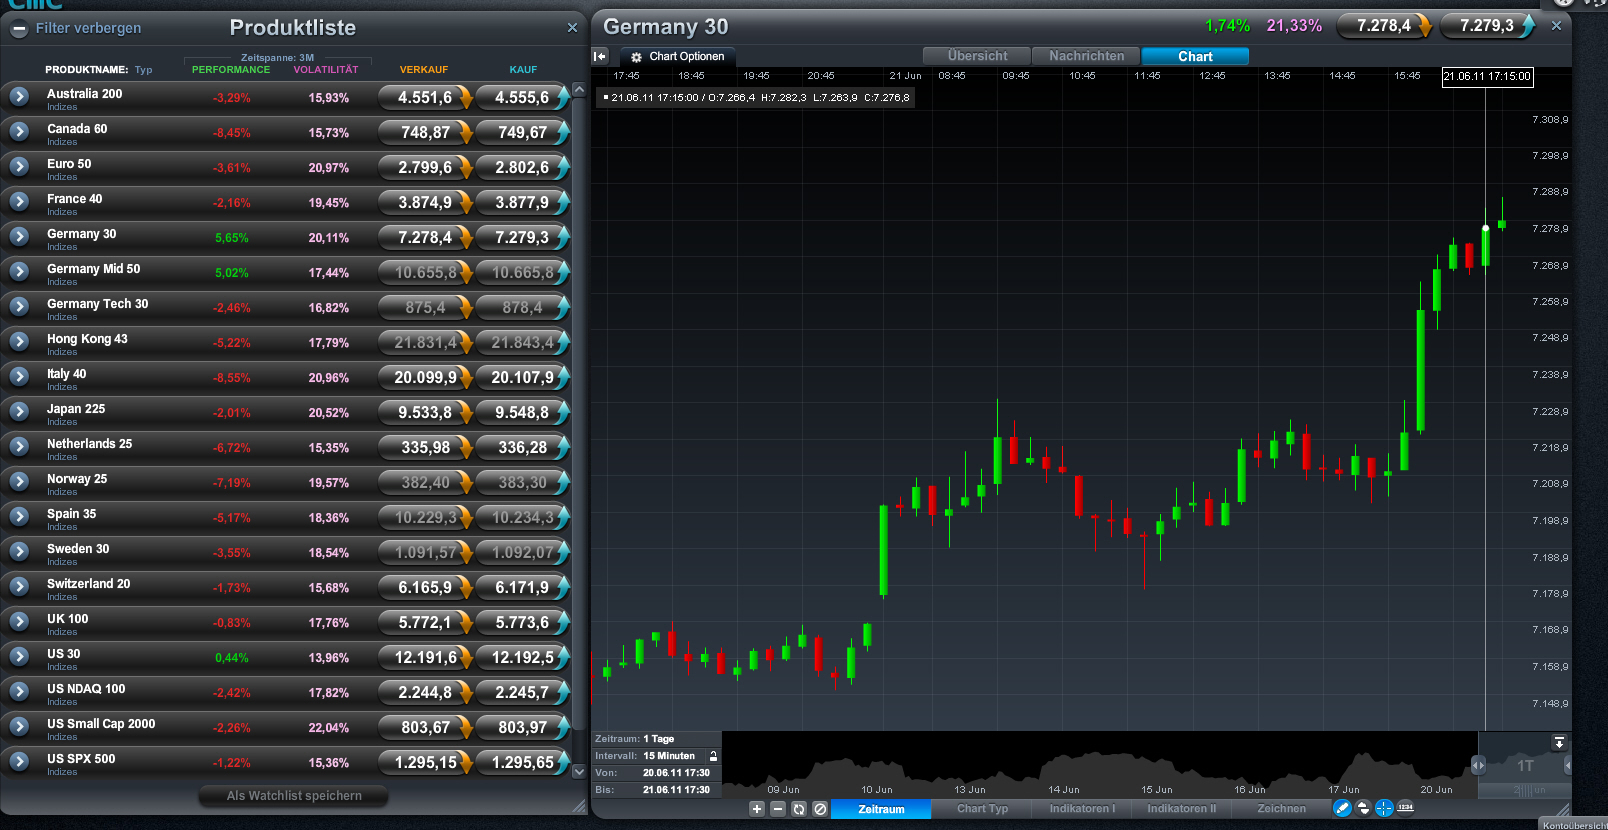Click the navigator 1T range window
Viewport: 1608px width, 830px height.
[x=1524, y=766]
